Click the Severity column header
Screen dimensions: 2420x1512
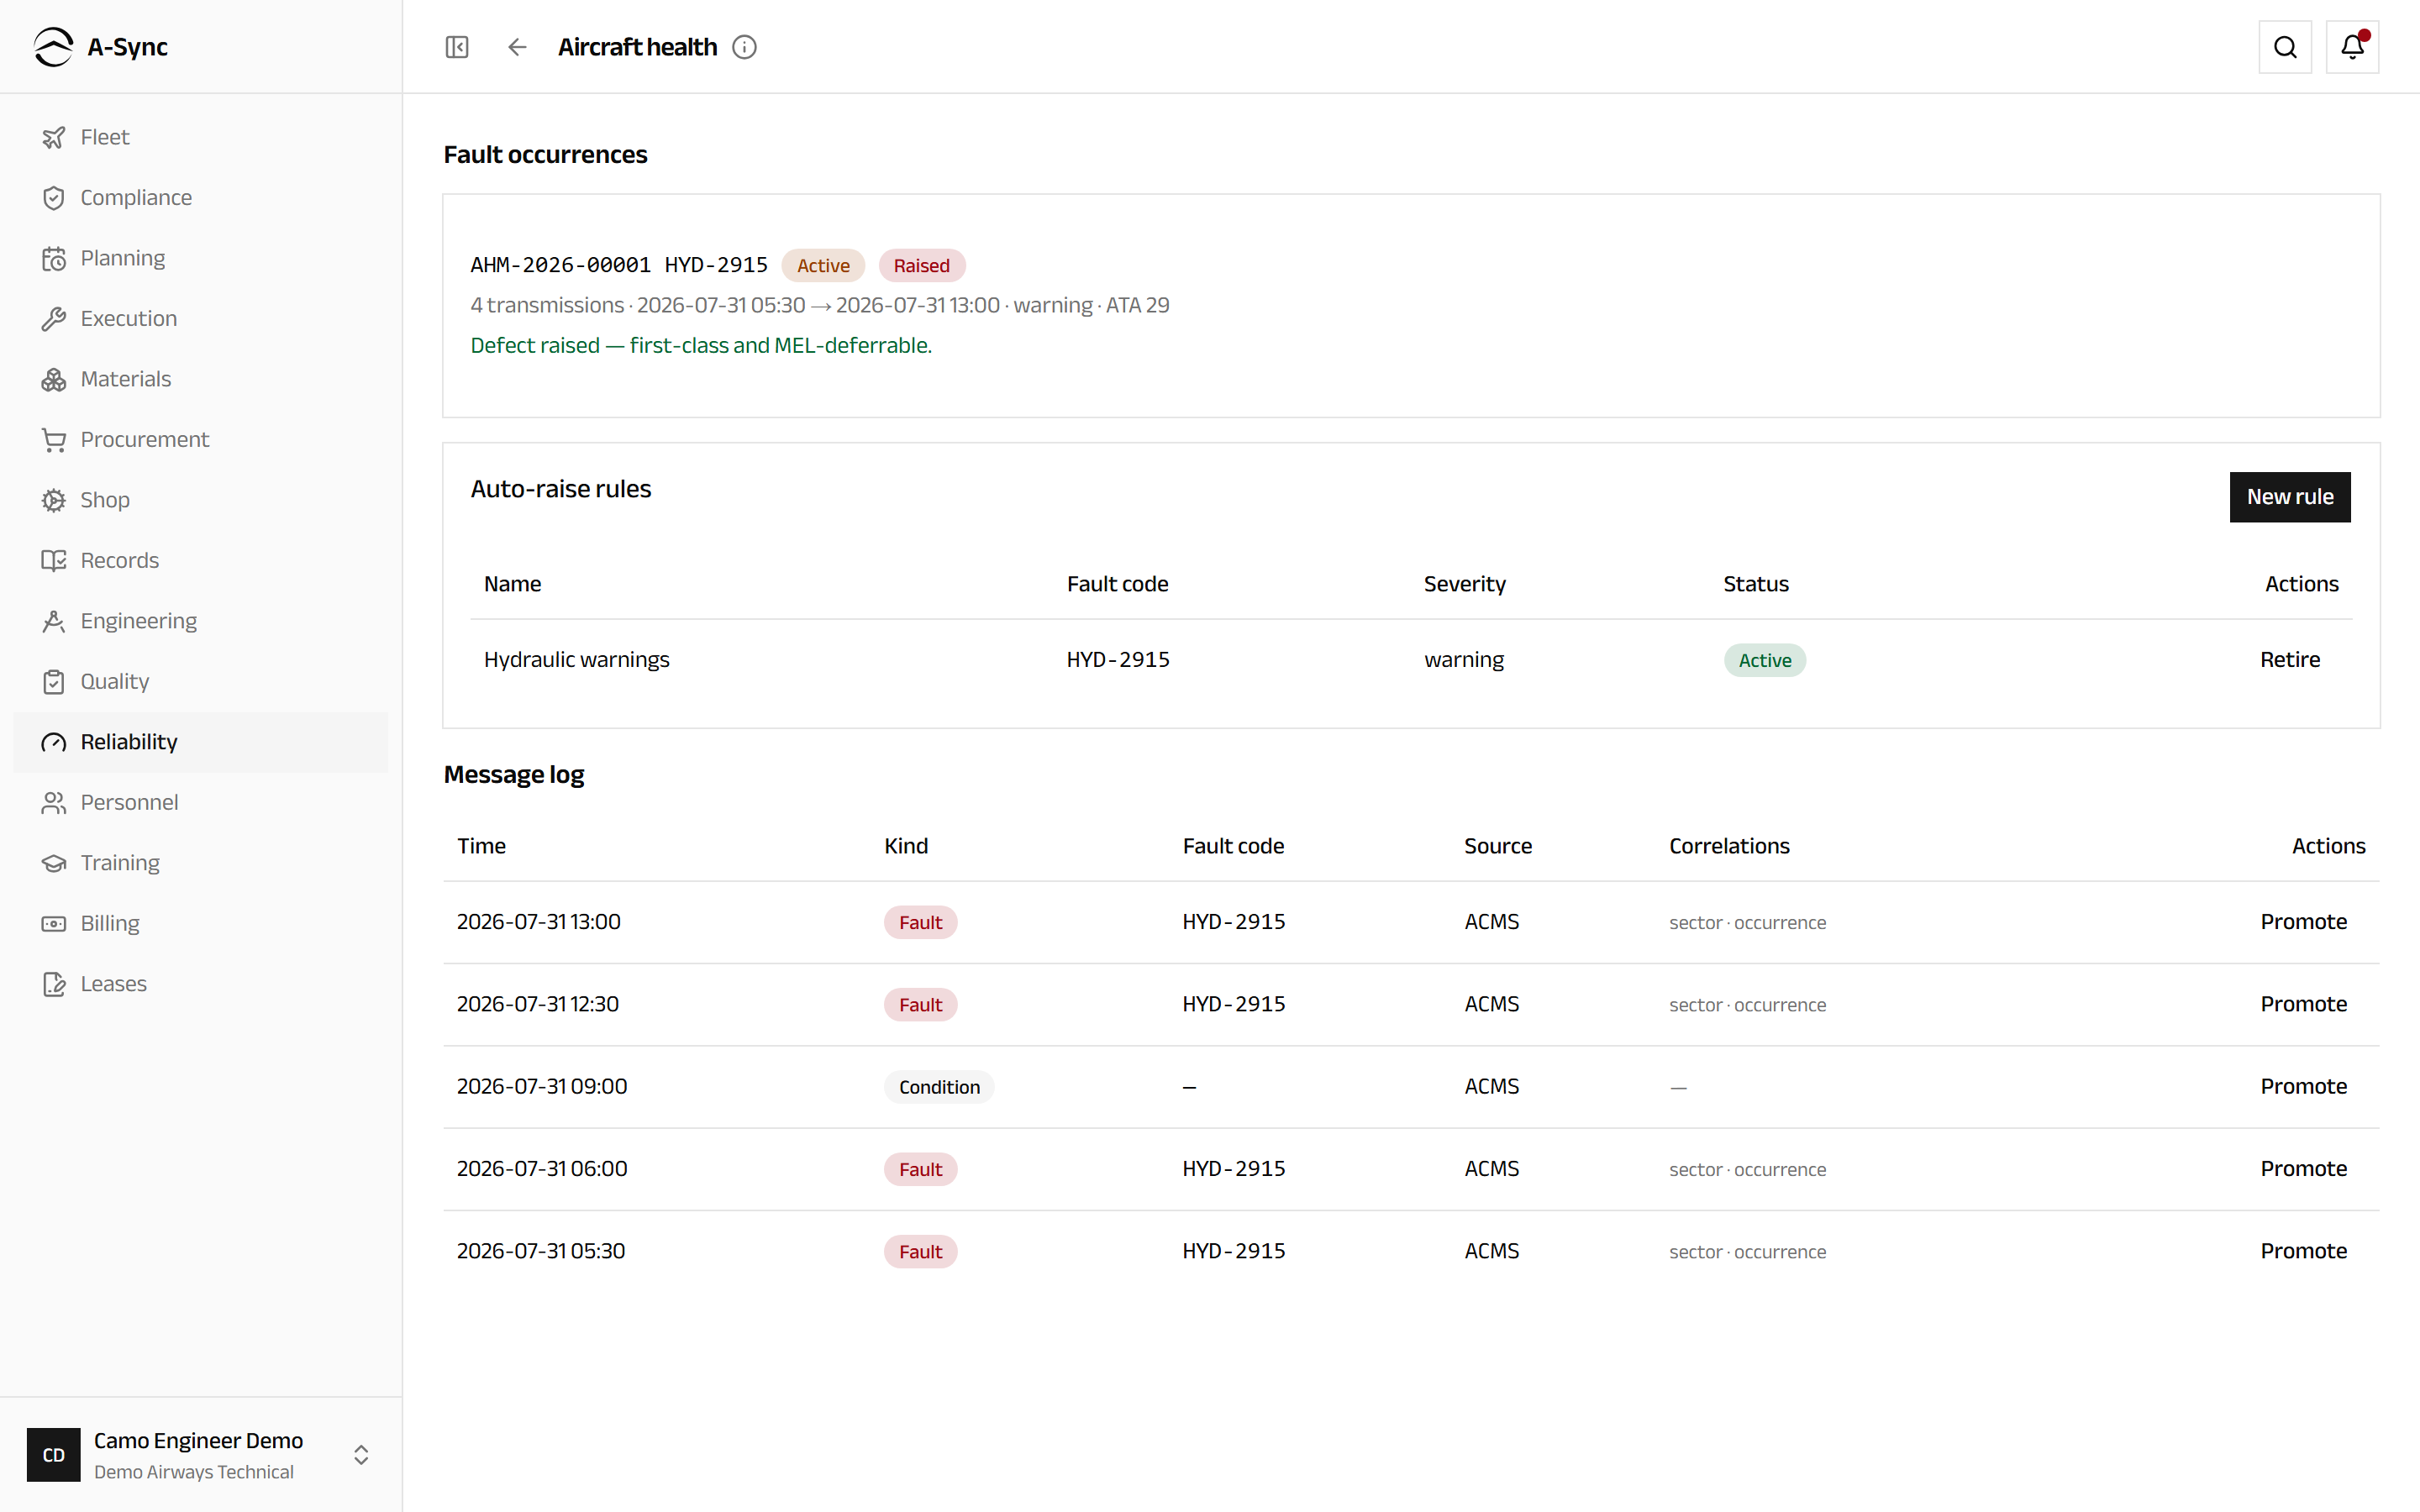(x=1464, y=584)
